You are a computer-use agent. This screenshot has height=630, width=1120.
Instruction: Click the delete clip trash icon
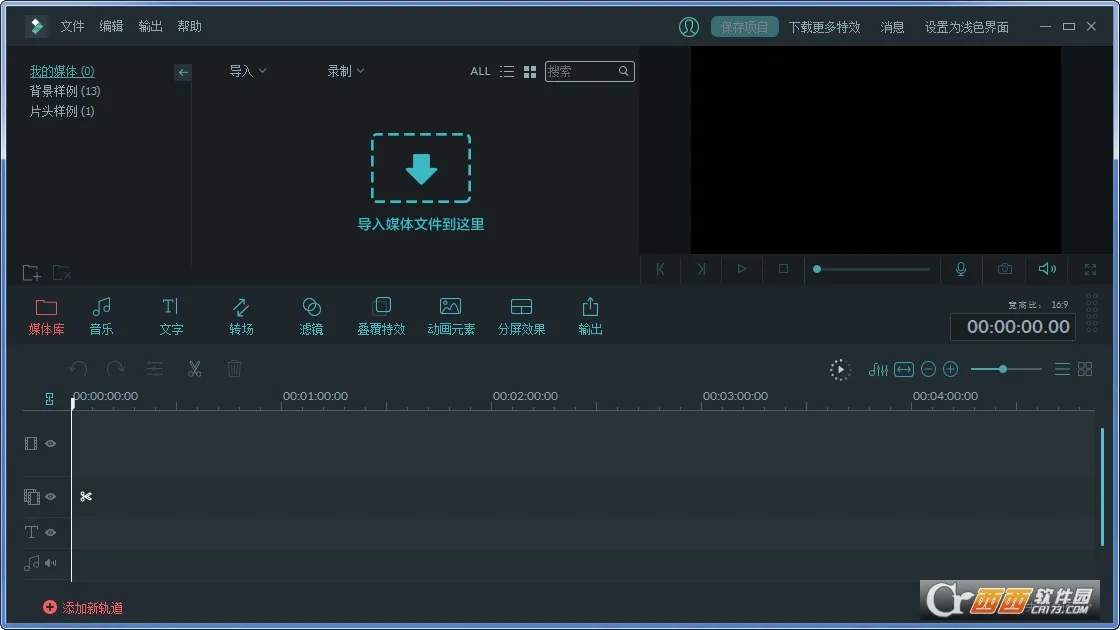(234, 369)
